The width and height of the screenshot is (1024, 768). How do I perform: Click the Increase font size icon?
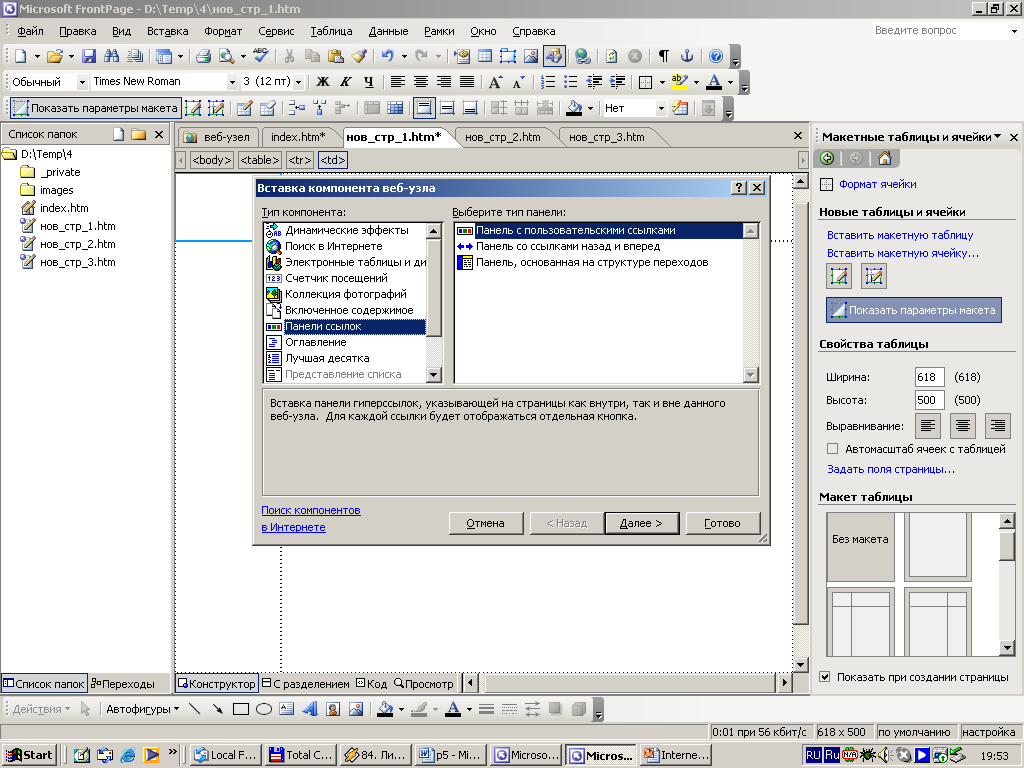[496, 82]
